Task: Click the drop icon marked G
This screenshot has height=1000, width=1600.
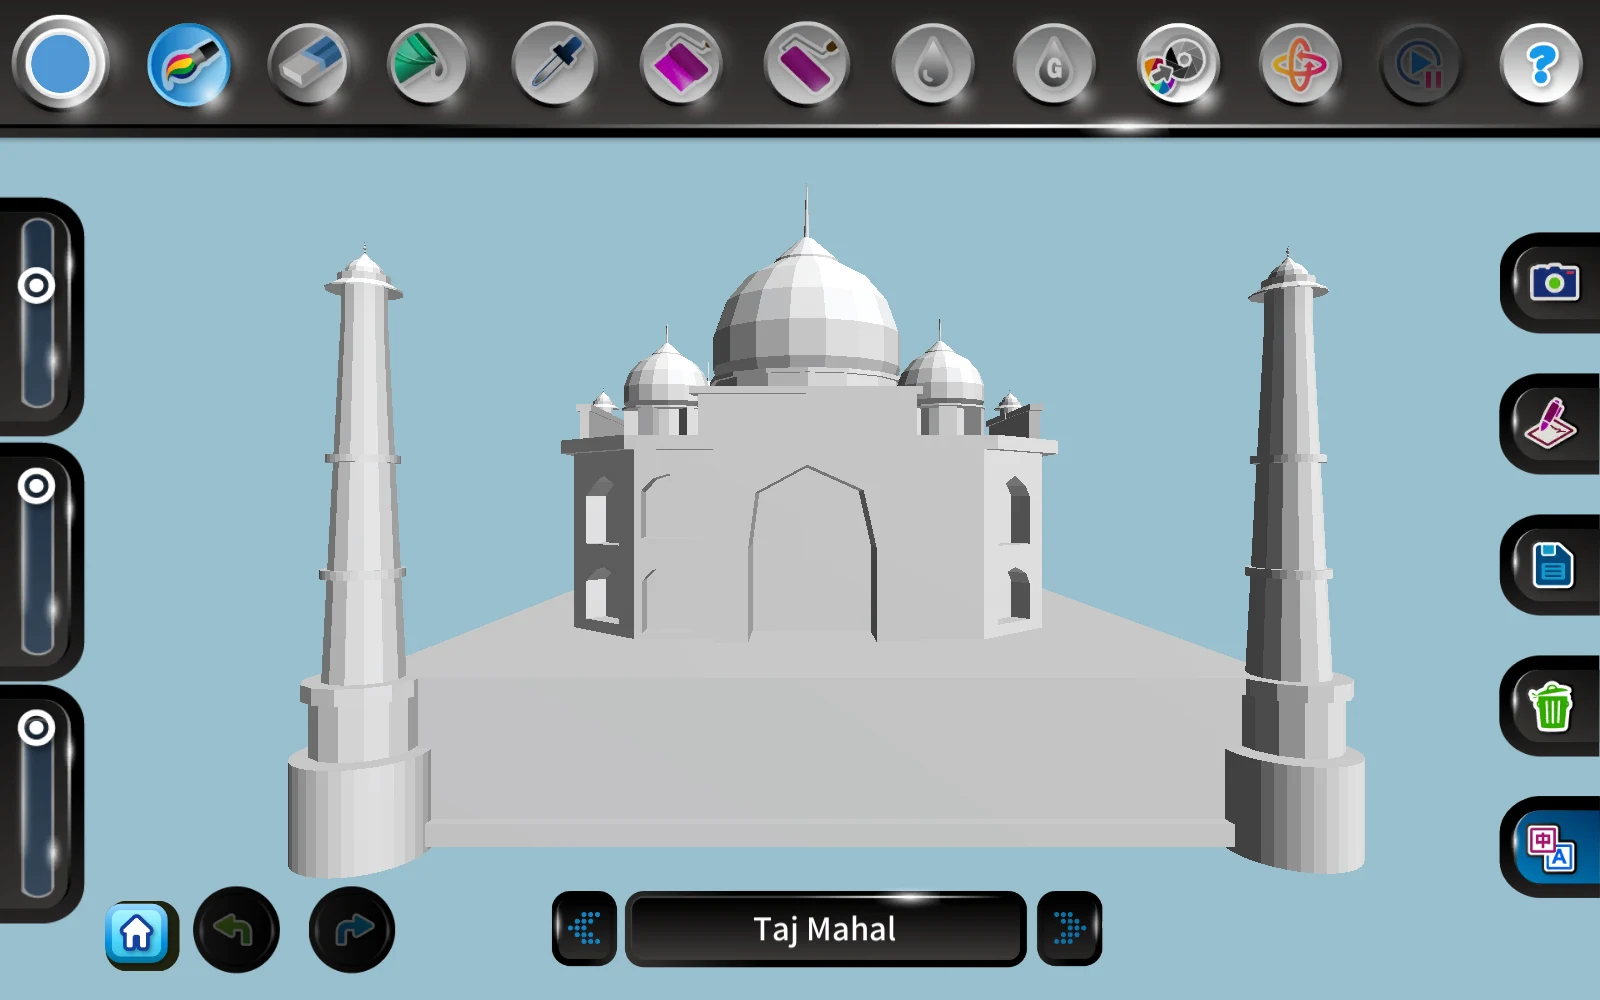Action: pyautogui.click(x=1054, y=66)
